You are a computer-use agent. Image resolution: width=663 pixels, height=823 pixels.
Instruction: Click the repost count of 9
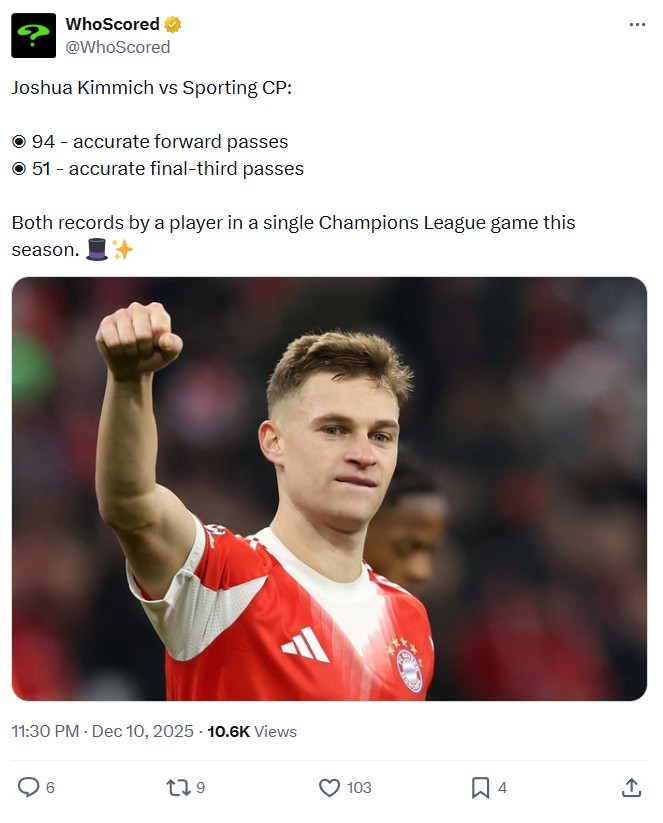[x=201, y=788]
